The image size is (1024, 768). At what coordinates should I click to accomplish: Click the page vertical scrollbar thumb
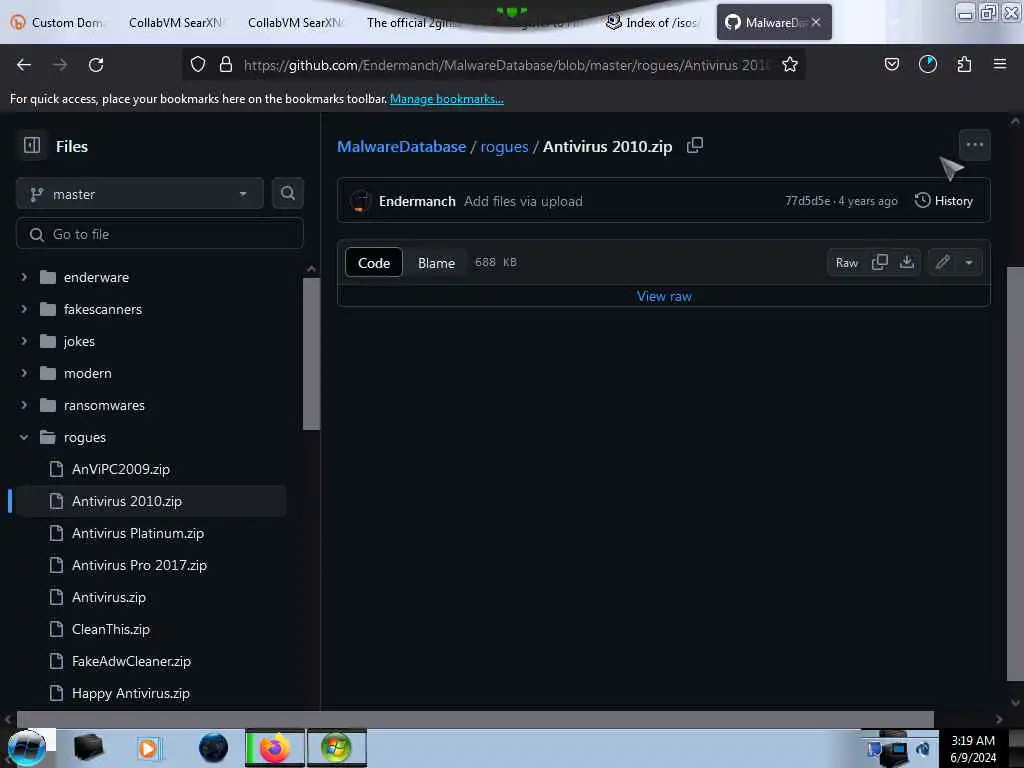(1015, 474)
